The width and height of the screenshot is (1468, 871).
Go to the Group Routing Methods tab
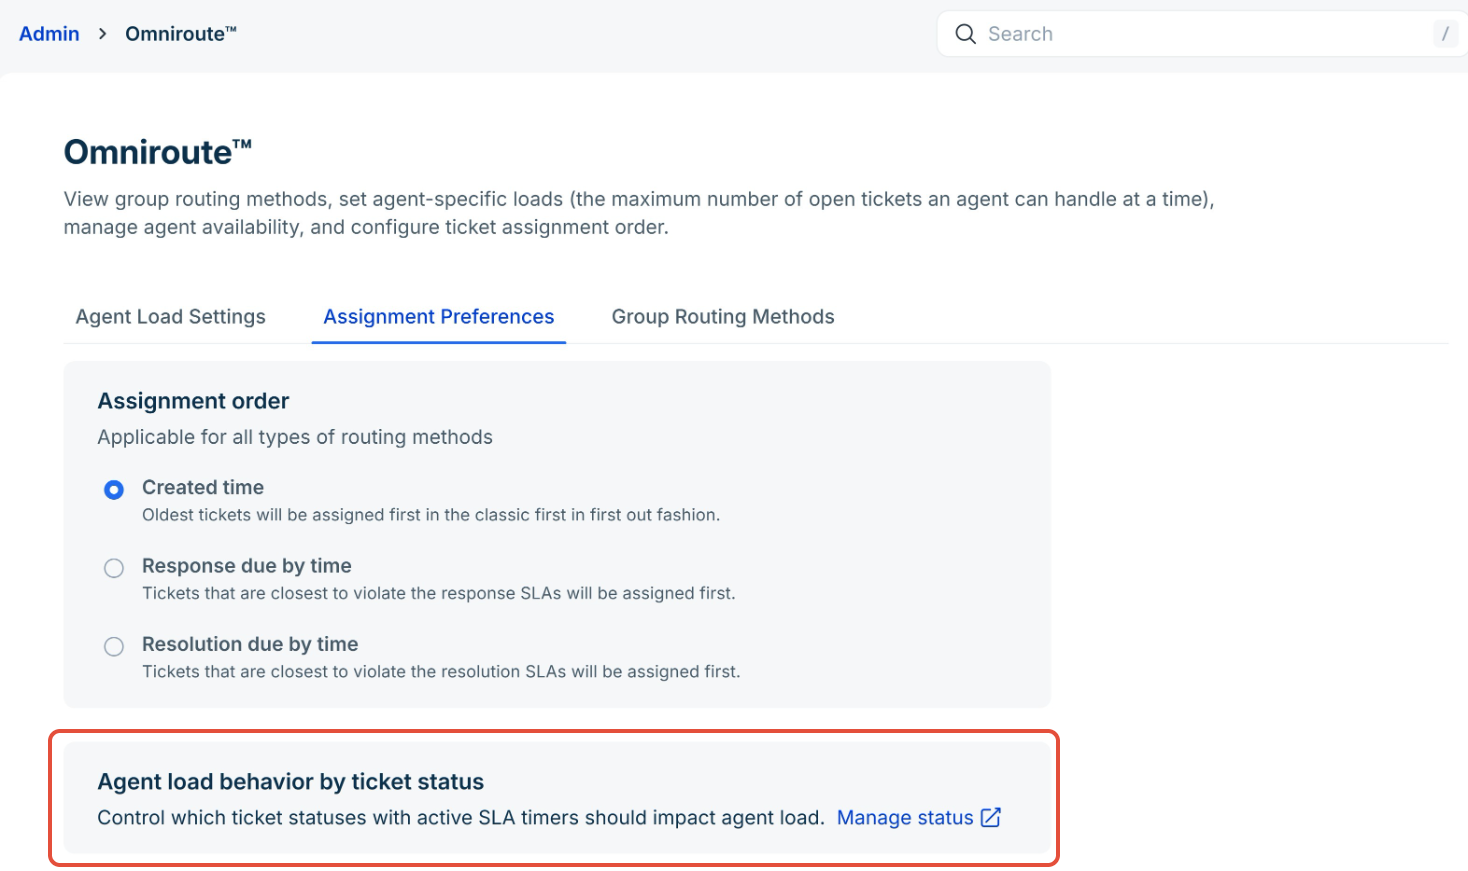(x=723, y=317)
